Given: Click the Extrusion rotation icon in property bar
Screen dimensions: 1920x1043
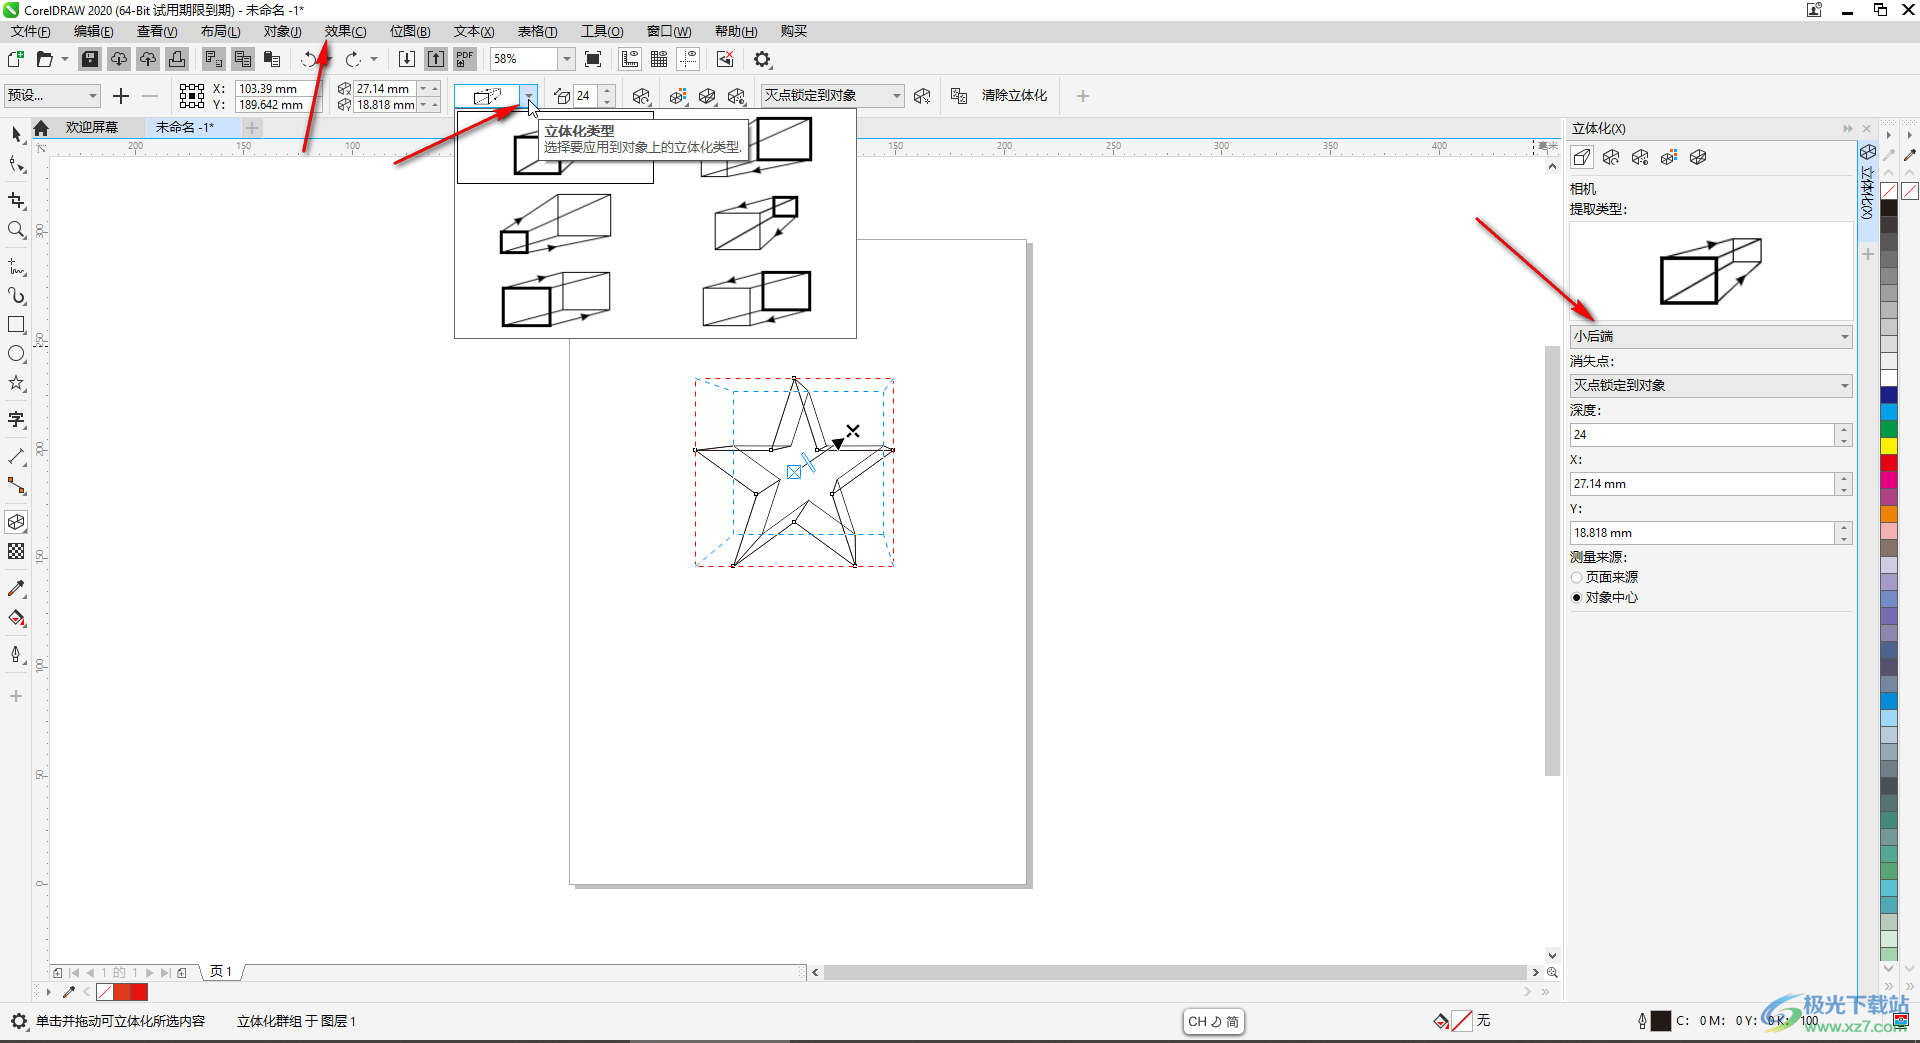Looking at the screenshot, I should pyautogui.click(x=641, y=96).
